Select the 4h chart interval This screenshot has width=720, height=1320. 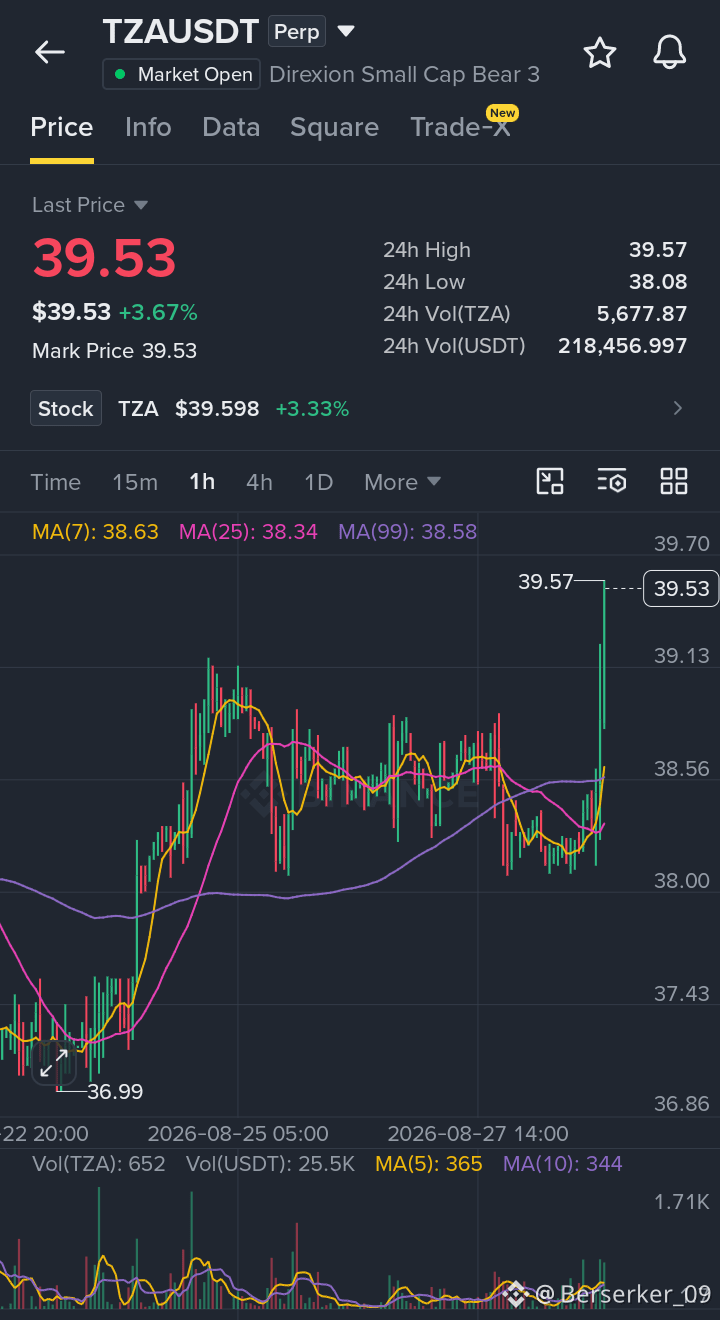pyautogui.click(x=259, y=482)
